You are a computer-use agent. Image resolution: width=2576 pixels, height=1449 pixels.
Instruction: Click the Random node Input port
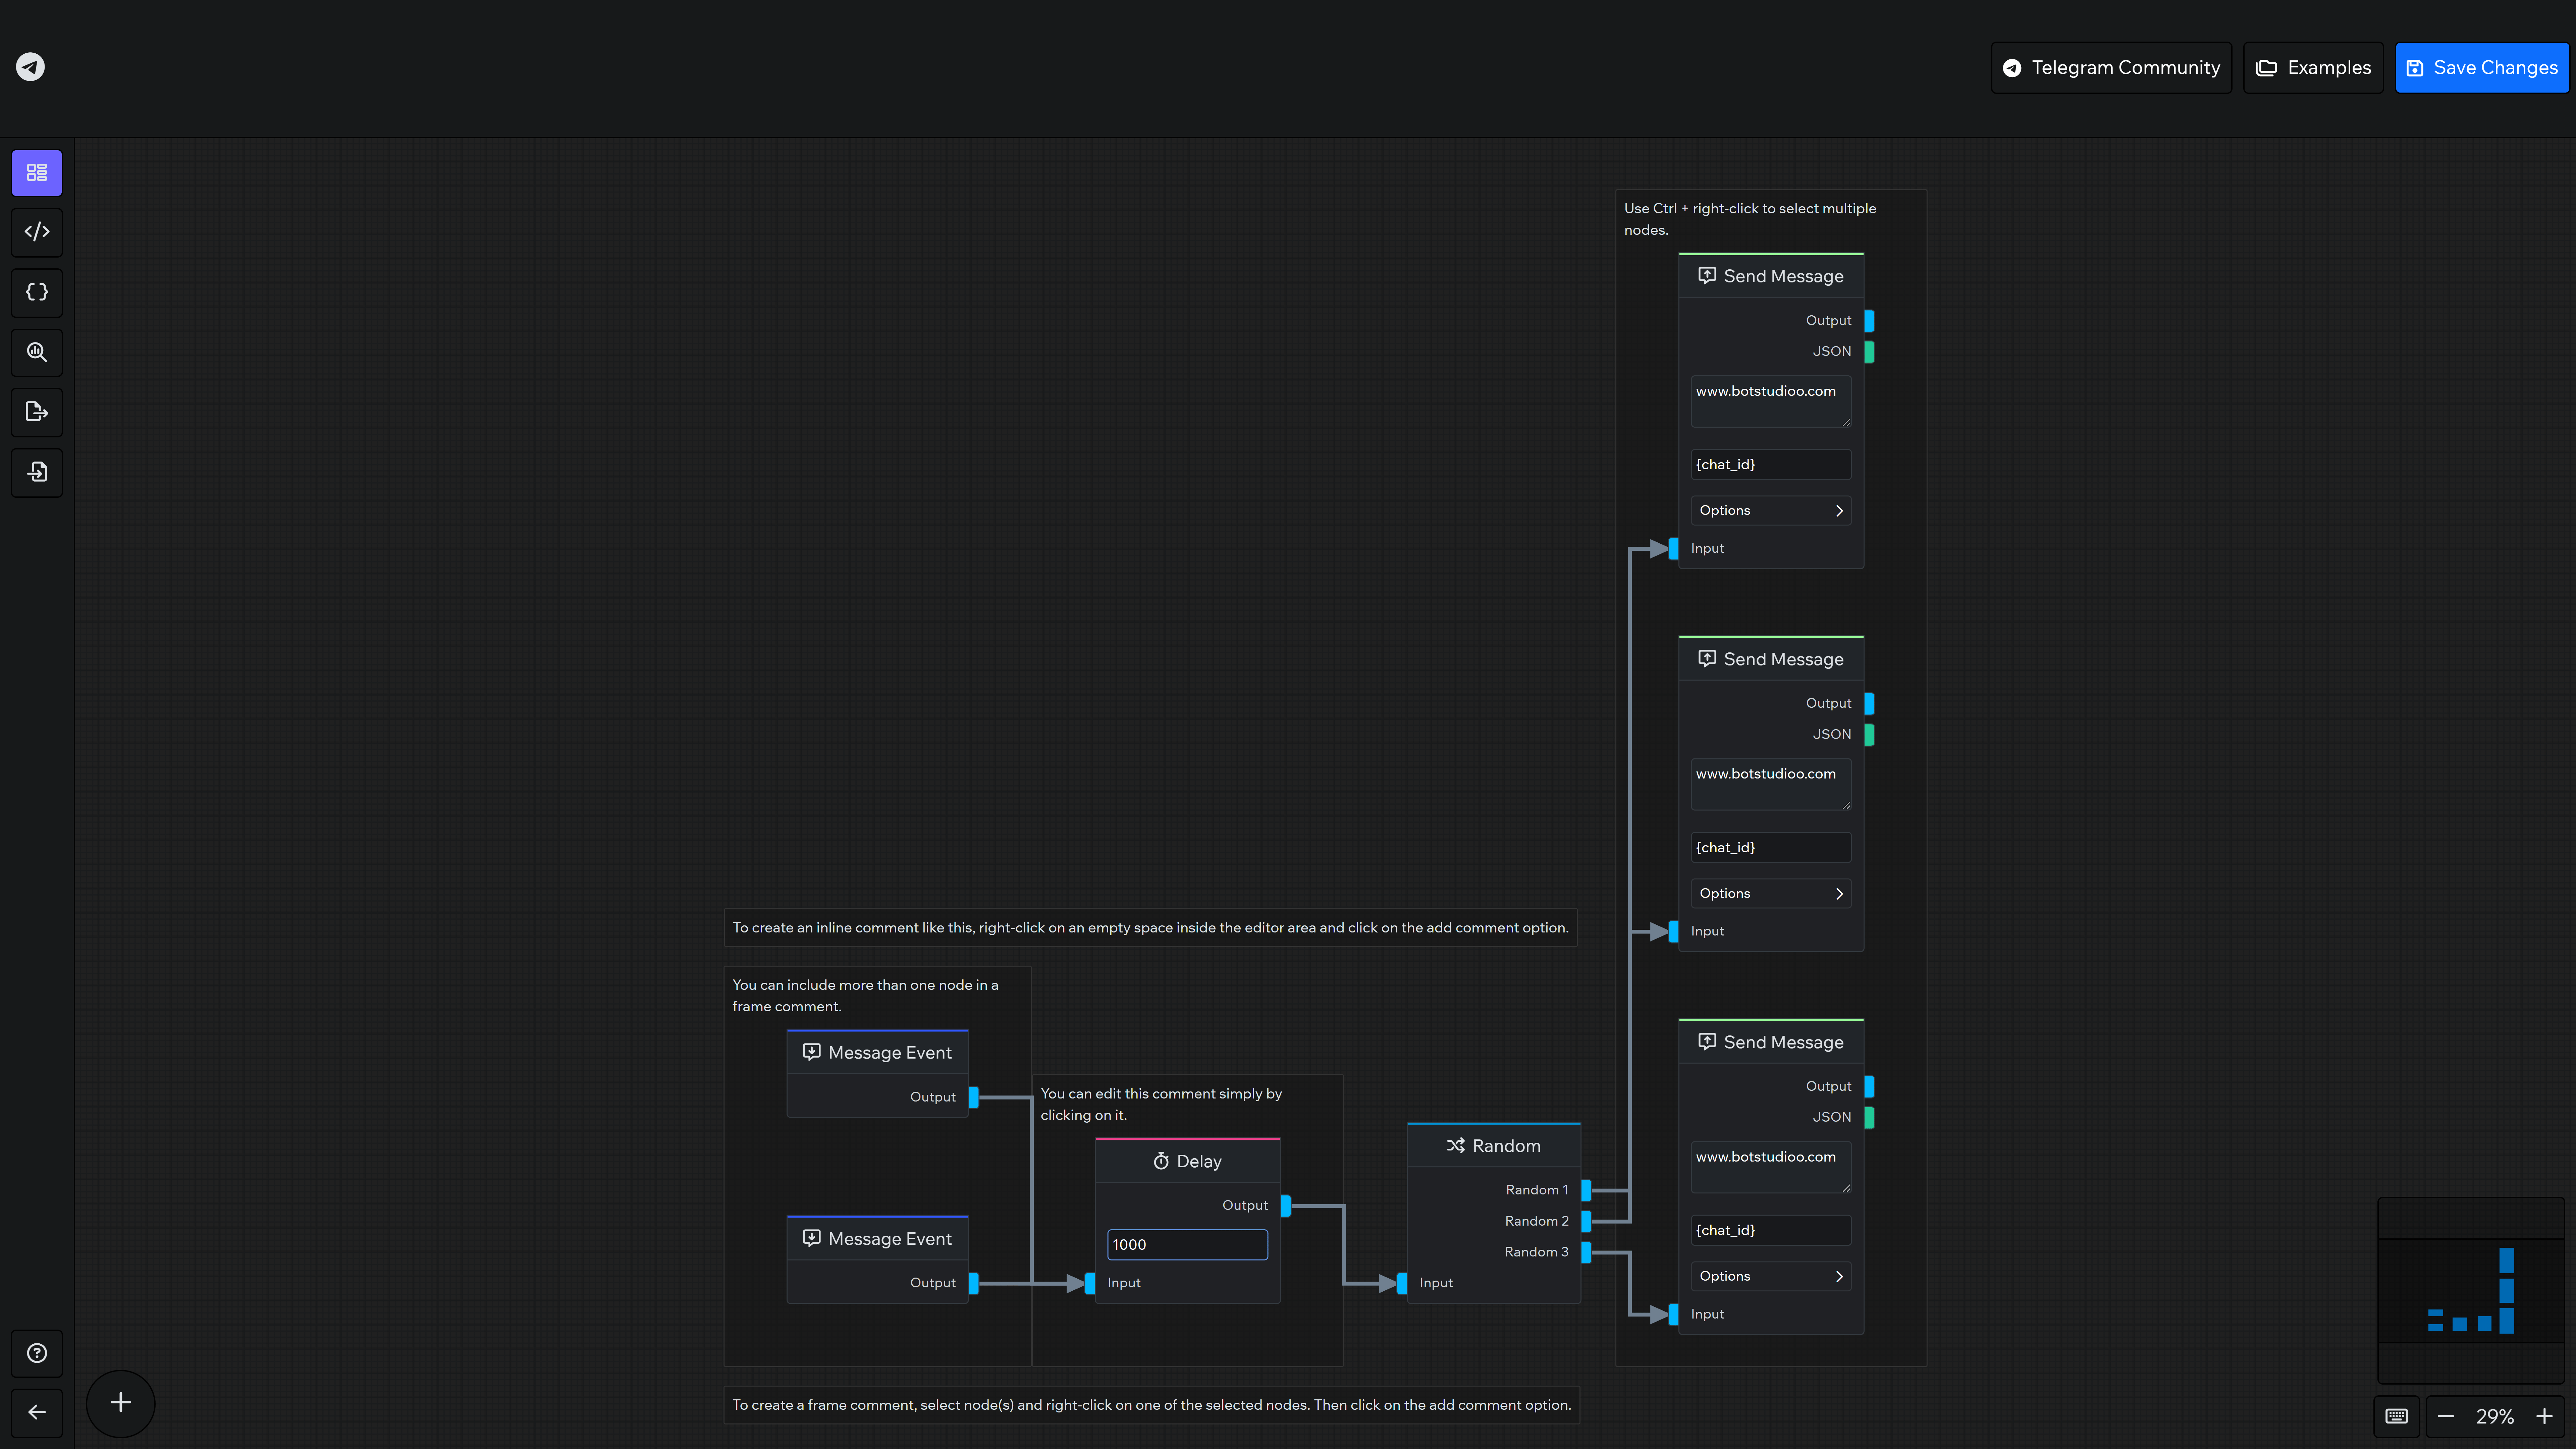click(1402, 1283)
